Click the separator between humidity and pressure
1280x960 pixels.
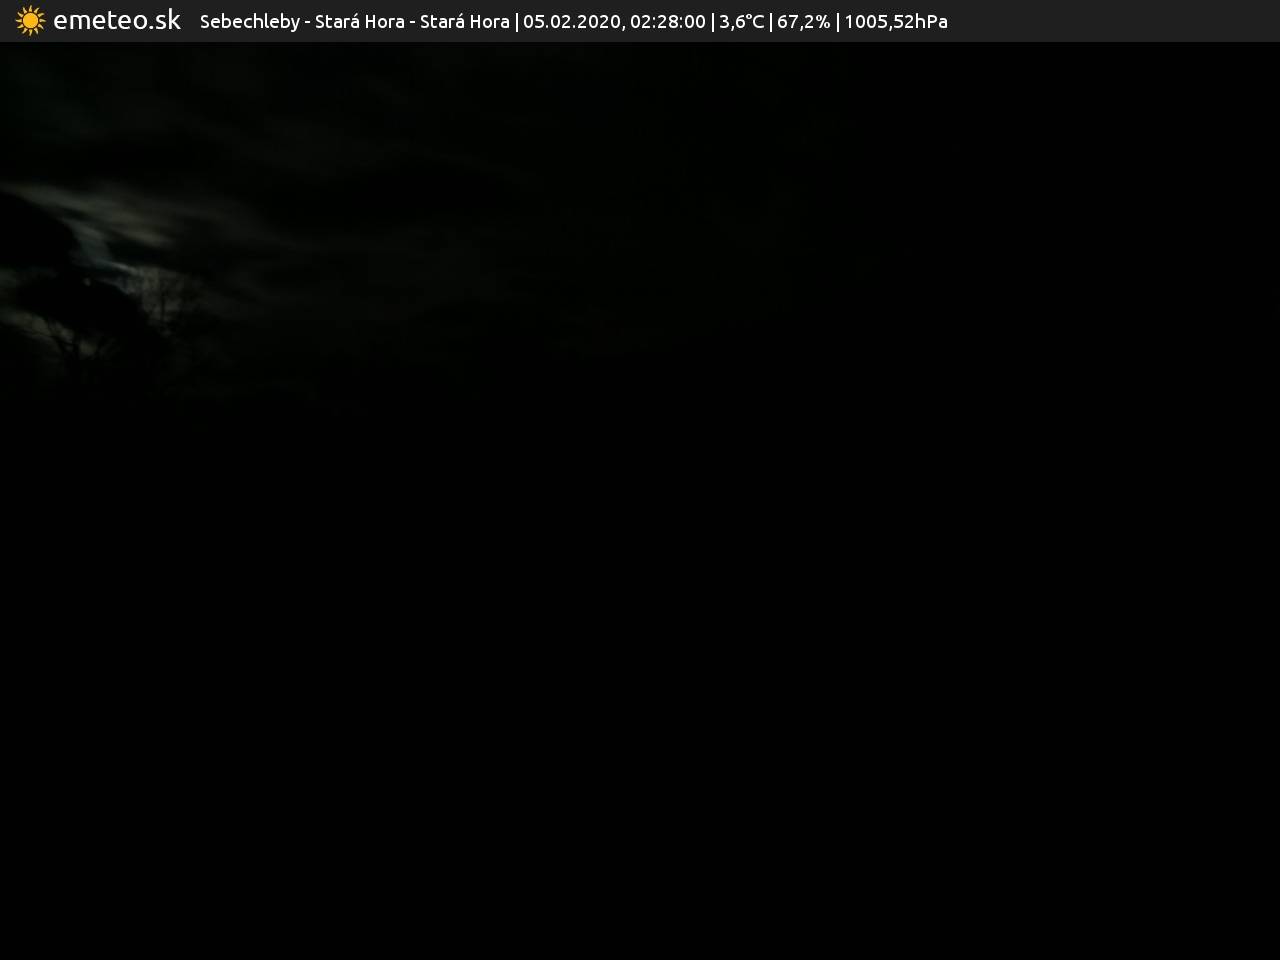point(838,22)
